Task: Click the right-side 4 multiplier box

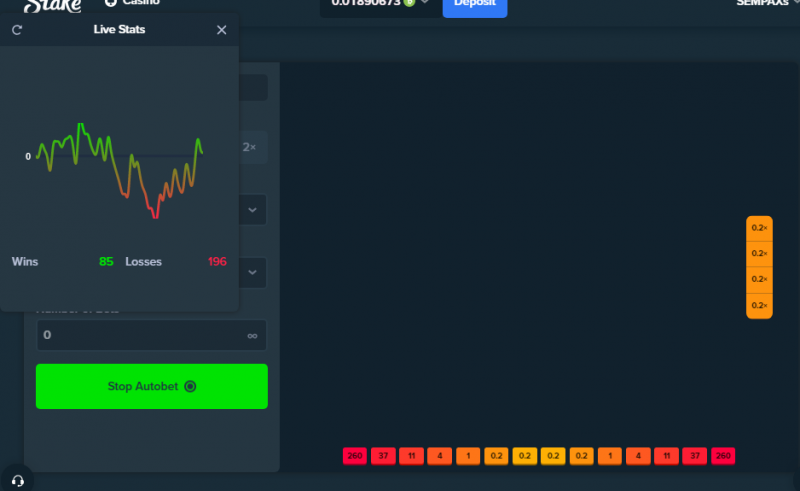Action: (x=638, y=456)
